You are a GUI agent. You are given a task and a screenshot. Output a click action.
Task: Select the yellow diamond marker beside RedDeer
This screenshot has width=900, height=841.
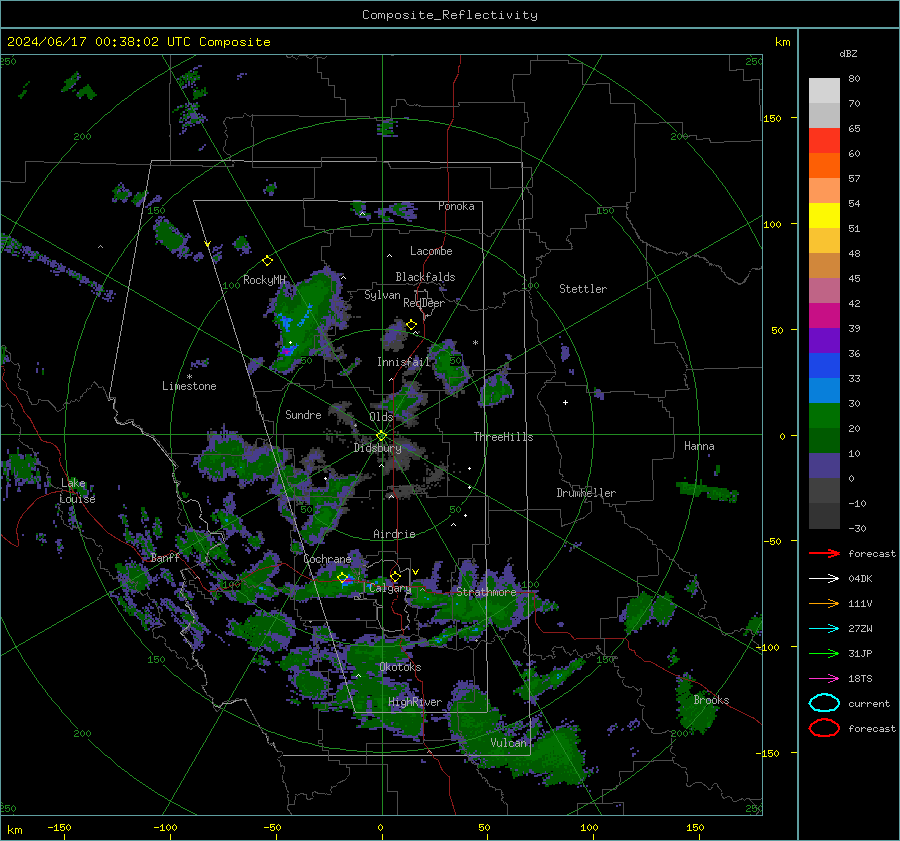[411, 325]
